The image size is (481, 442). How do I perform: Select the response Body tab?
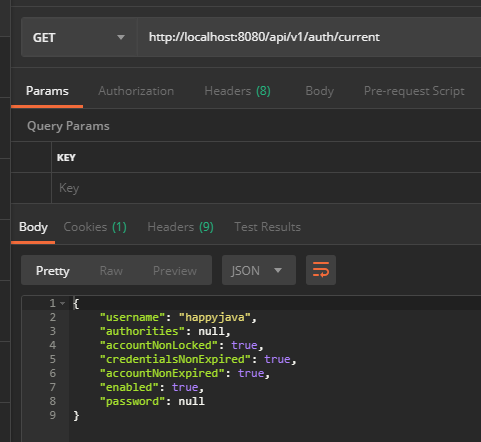coord(33,227)
